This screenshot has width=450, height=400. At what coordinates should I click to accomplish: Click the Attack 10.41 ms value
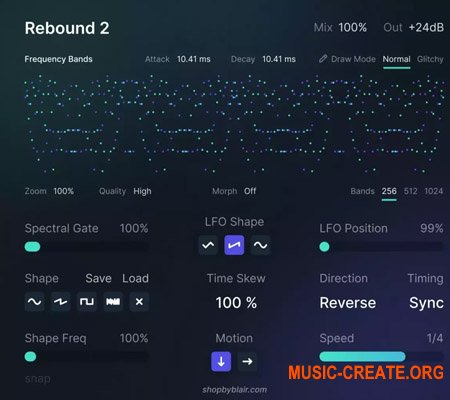coord(194,59)
